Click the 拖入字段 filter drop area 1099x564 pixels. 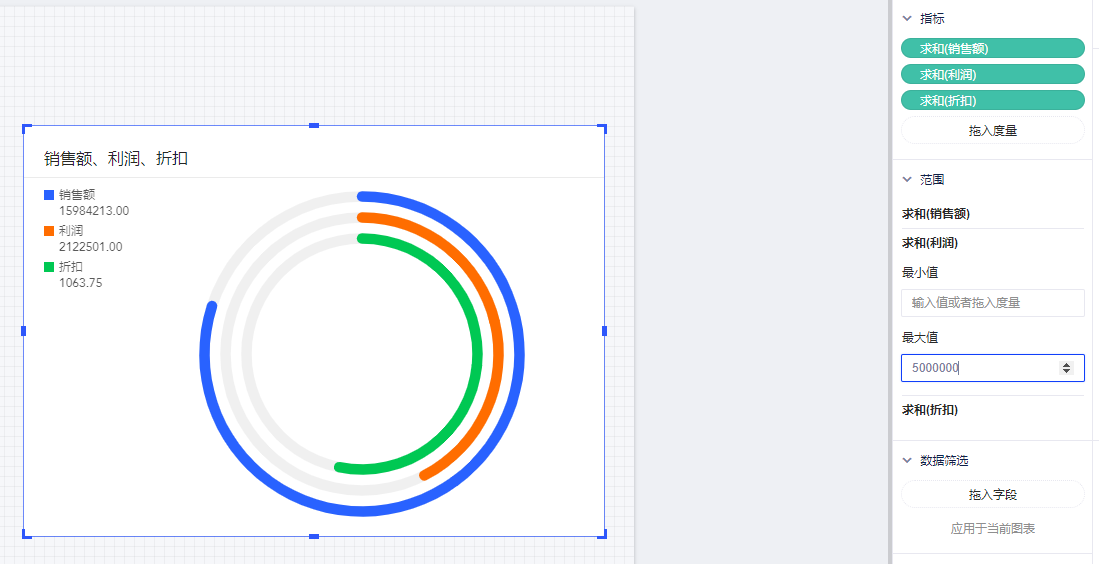(992, 495)
